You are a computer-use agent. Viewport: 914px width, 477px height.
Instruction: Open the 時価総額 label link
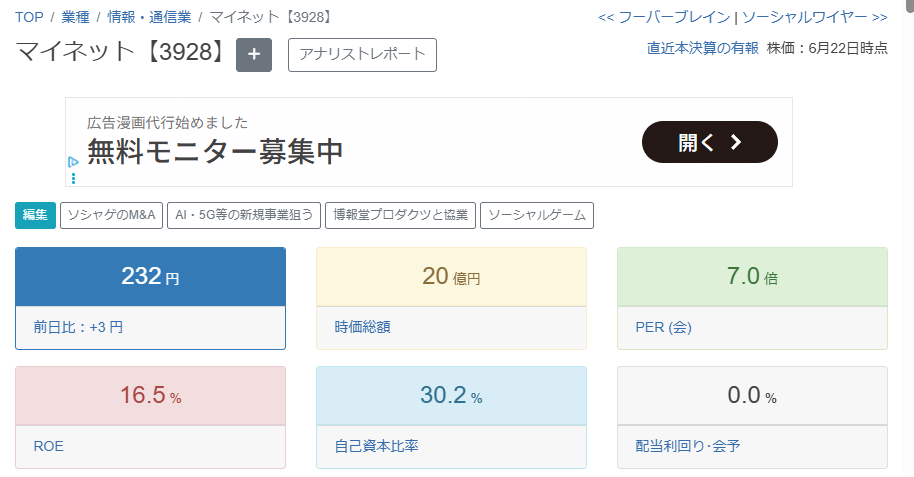pyautogui.click(x=363, y=327)
